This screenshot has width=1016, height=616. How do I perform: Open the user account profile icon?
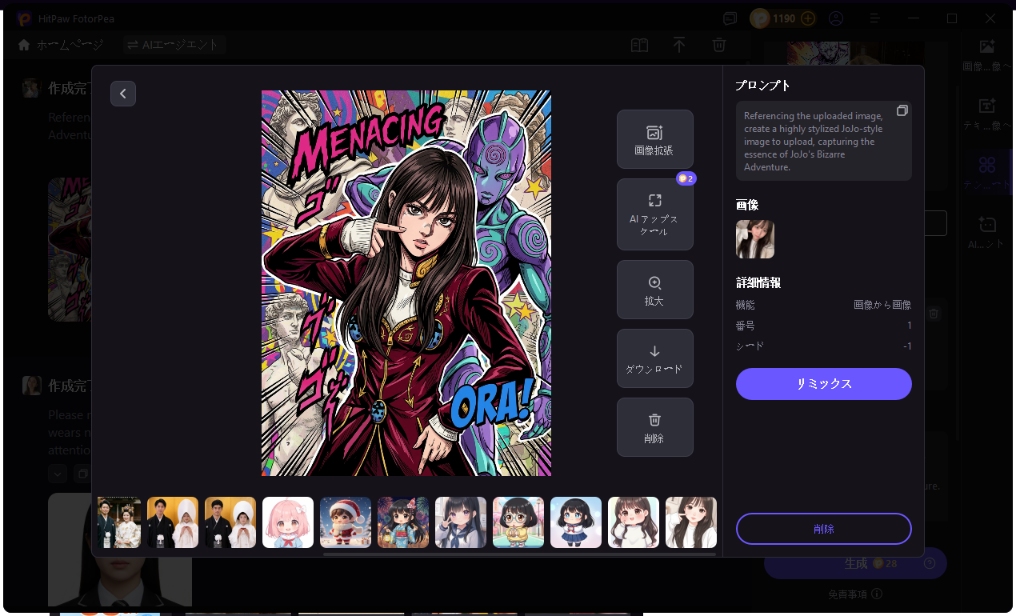pyautogui.click(x=836, y=19)
